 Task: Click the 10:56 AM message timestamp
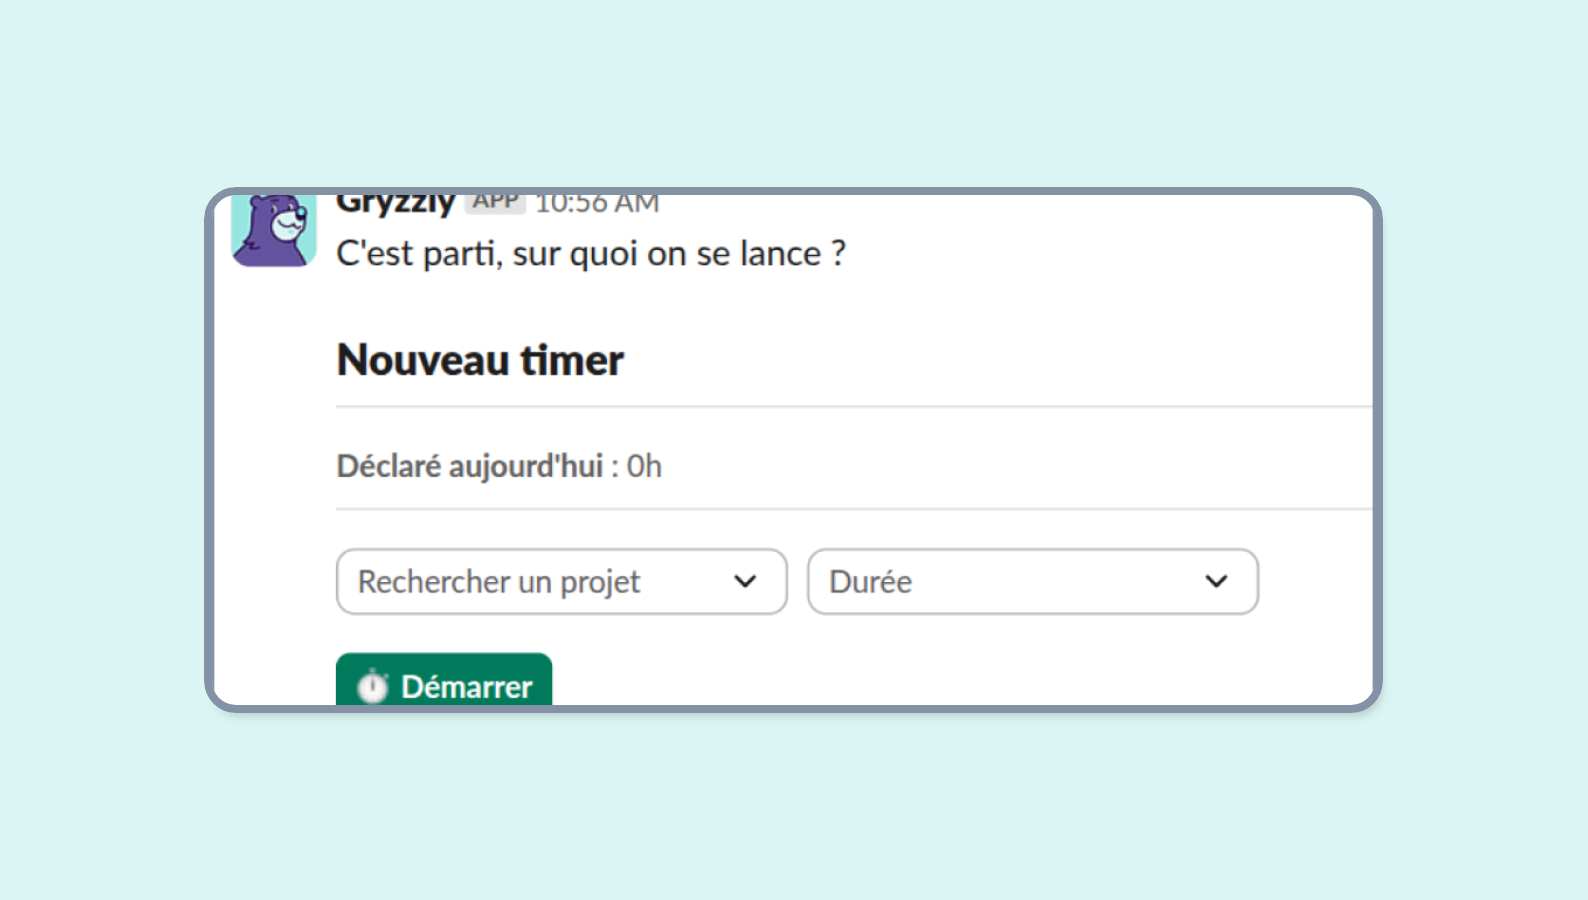[x=597, y=204]
